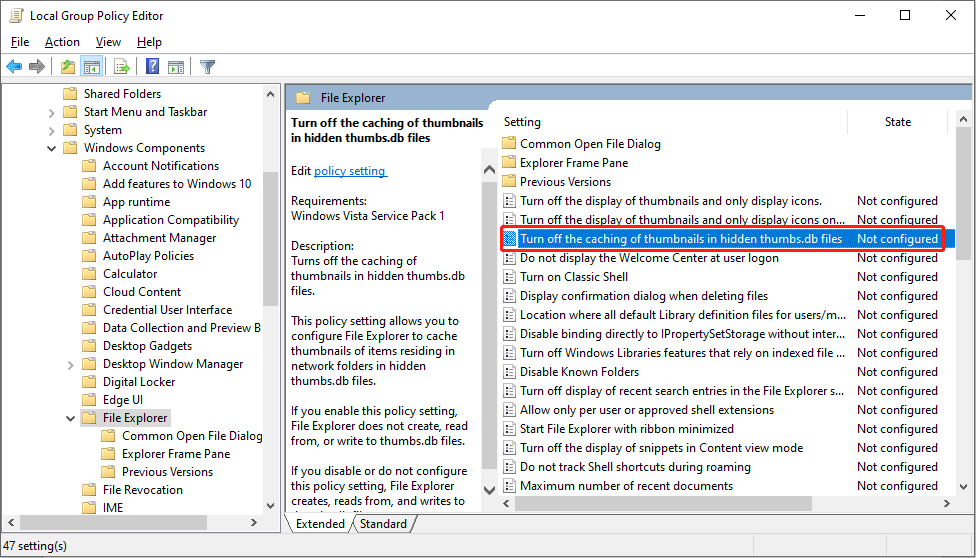The height and width of the screenshot is (558, 976).
Task: Open the Help toolbar icon
Action: click(152, 66)
